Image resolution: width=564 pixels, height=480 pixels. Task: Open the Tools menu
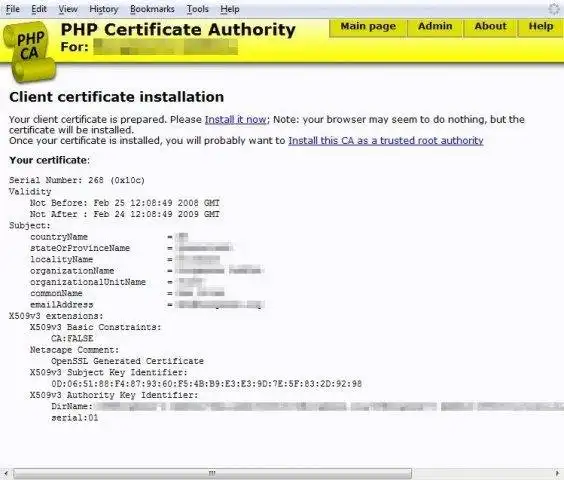(197, 9)
